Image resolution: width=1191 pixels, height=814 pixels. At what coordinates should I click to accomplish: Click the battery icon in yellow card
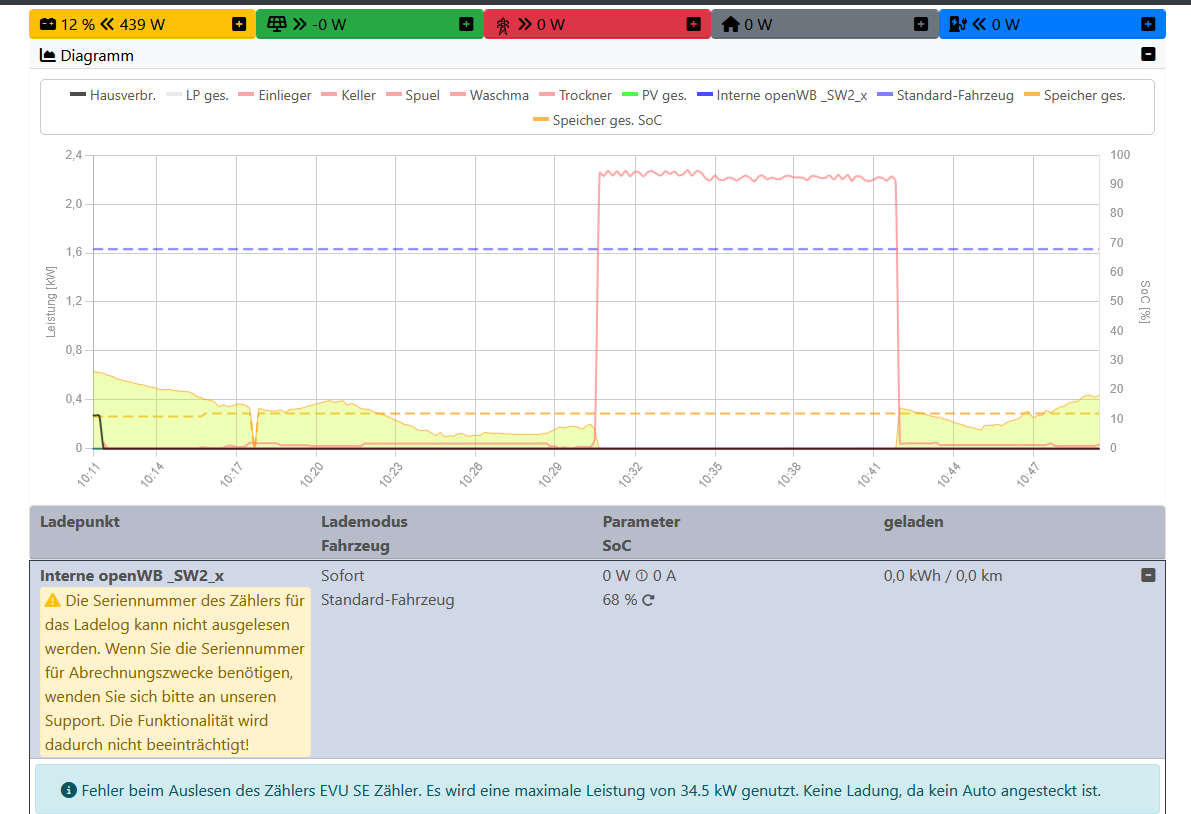[48, 24]
